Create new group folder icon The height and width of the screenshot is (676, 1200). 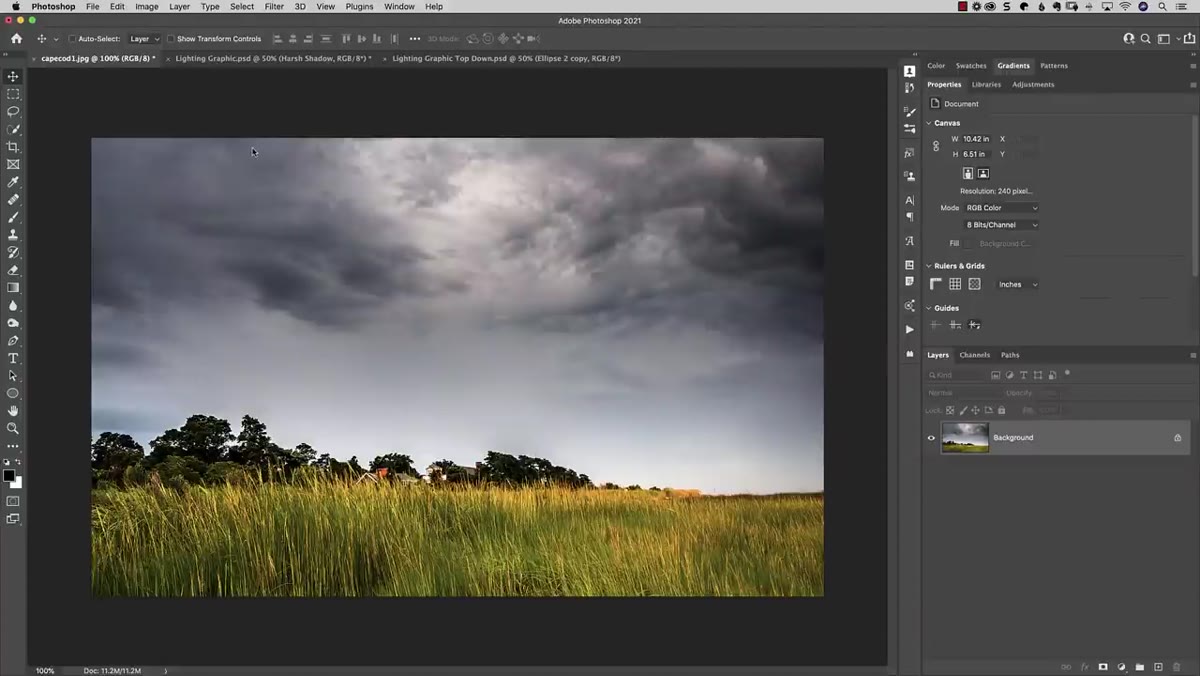click(x=1140, y=667)
